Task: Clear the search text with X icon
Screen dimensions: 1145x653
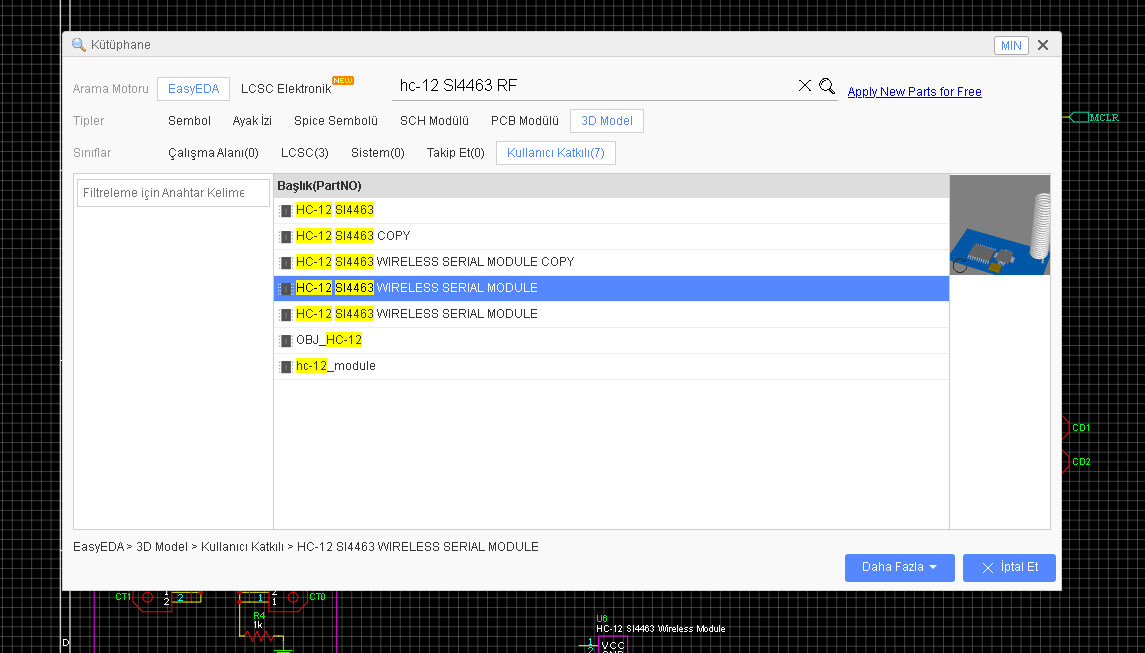Action: coord(805,85)
